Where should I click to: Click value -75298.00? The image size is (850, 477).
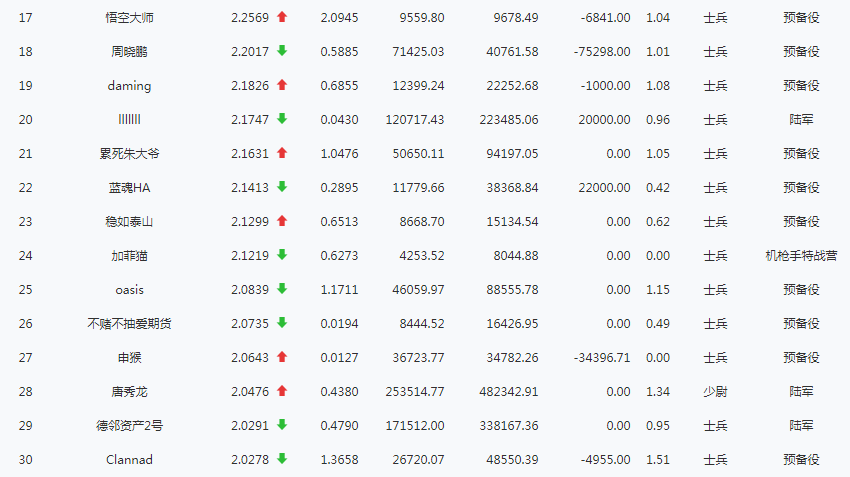[x=602, y=52]
